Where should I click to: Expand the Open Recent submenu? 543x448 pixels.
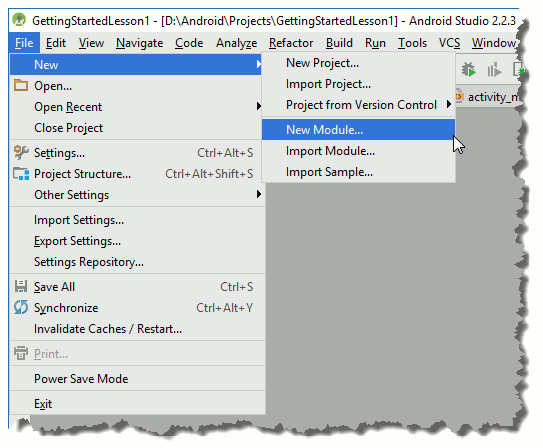pyautogui.click(x=136, y=107)
